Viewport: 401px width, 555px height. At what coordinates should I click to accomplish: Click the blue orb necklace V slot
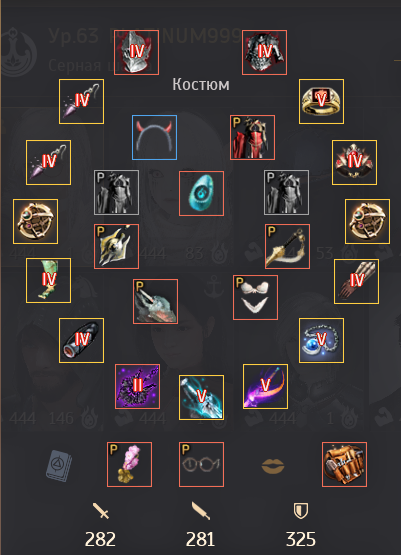coord(321,341)
